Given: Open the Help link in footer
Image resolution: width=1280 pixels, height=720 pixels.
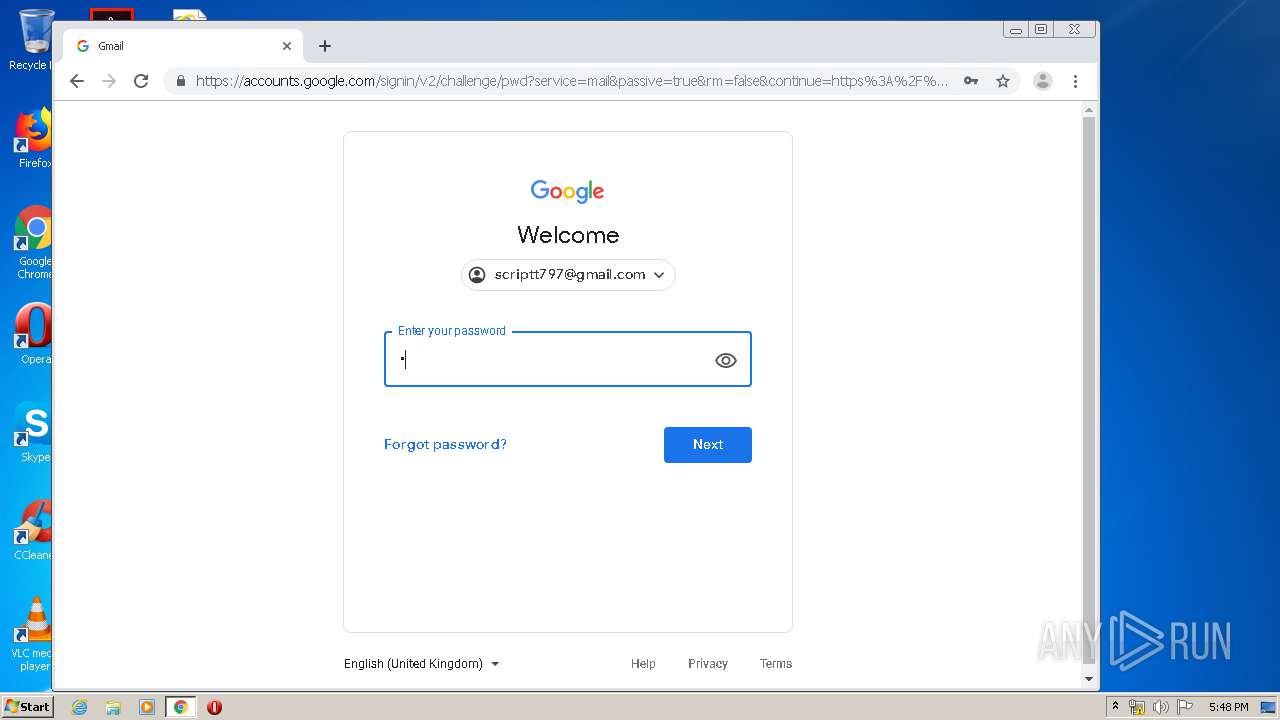Looking at the screenshot, I should (643, 664).
